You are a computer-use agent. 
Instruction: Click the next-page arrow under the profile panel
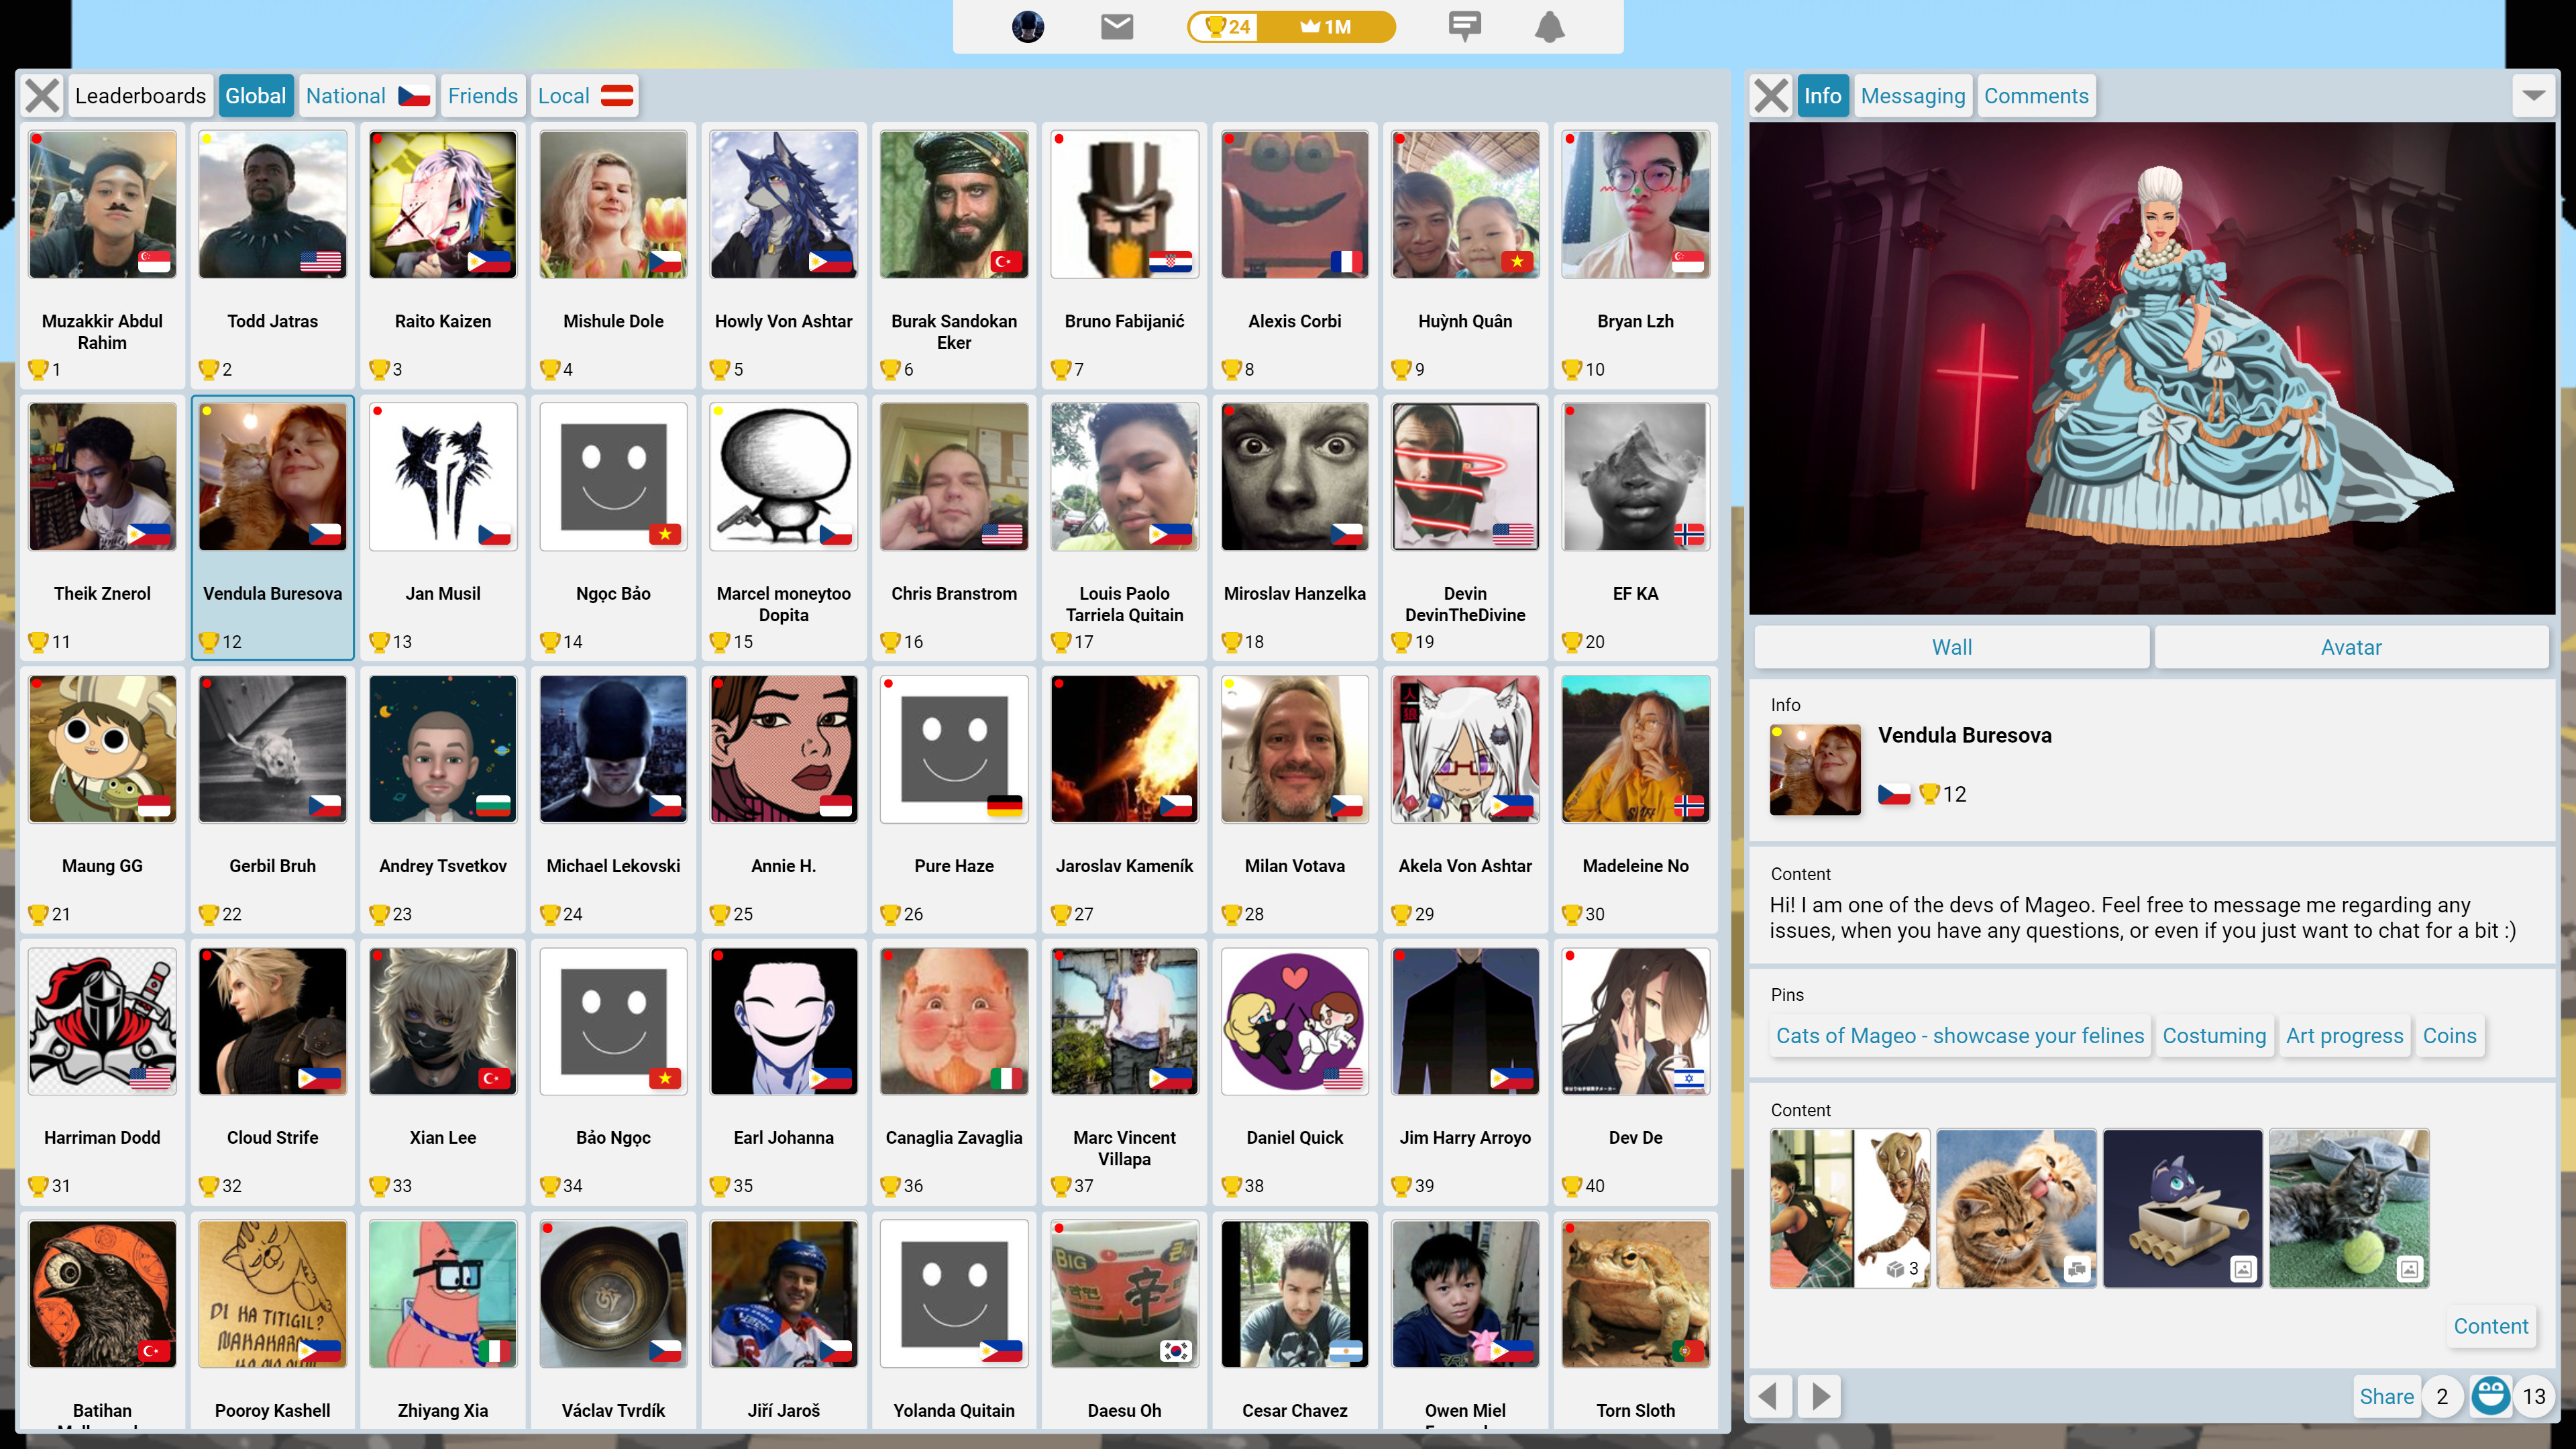1819,1396
